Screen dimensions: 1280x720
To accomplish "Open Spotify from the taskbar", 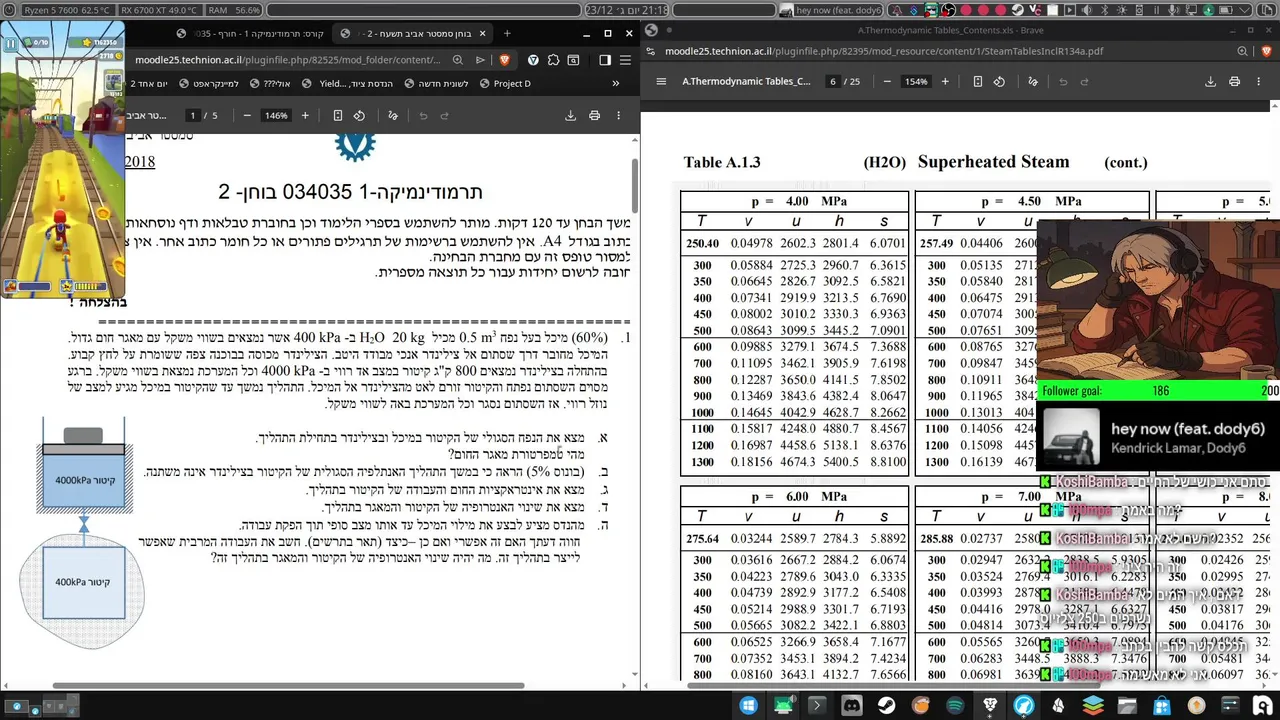I will [x=955, y=705].
